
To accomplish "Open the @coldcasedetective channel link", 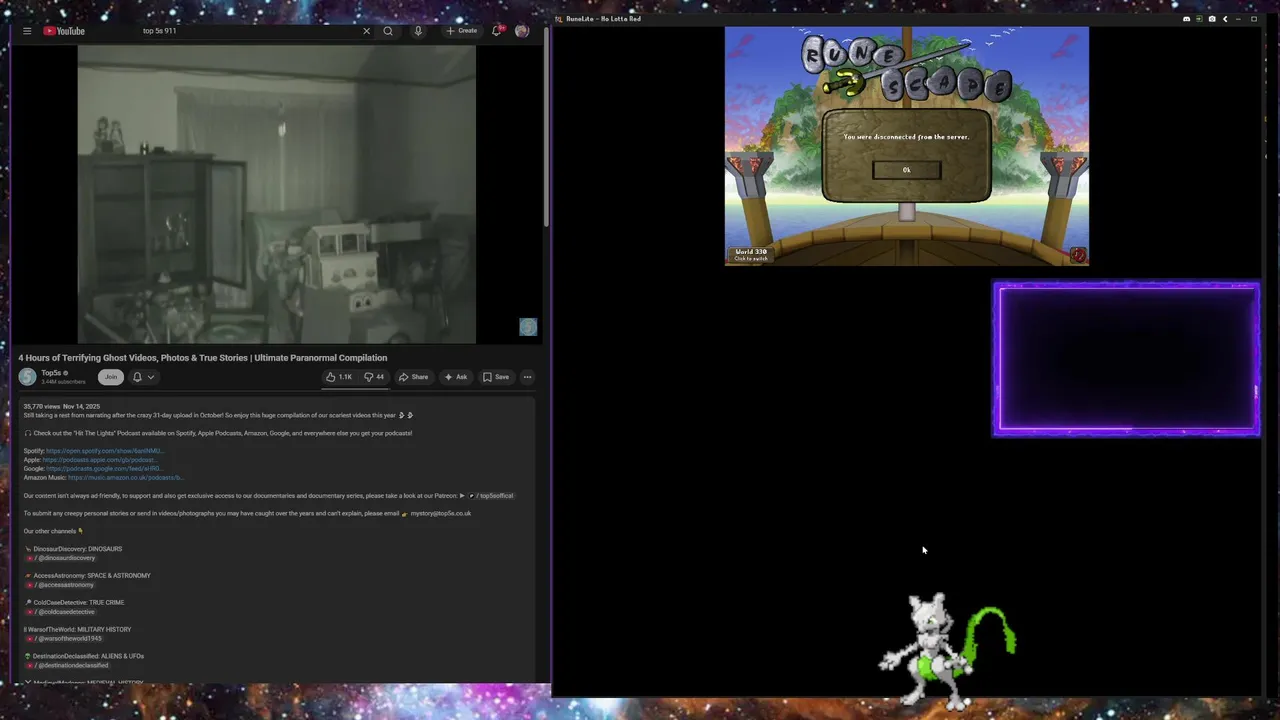I will (61, 612).
